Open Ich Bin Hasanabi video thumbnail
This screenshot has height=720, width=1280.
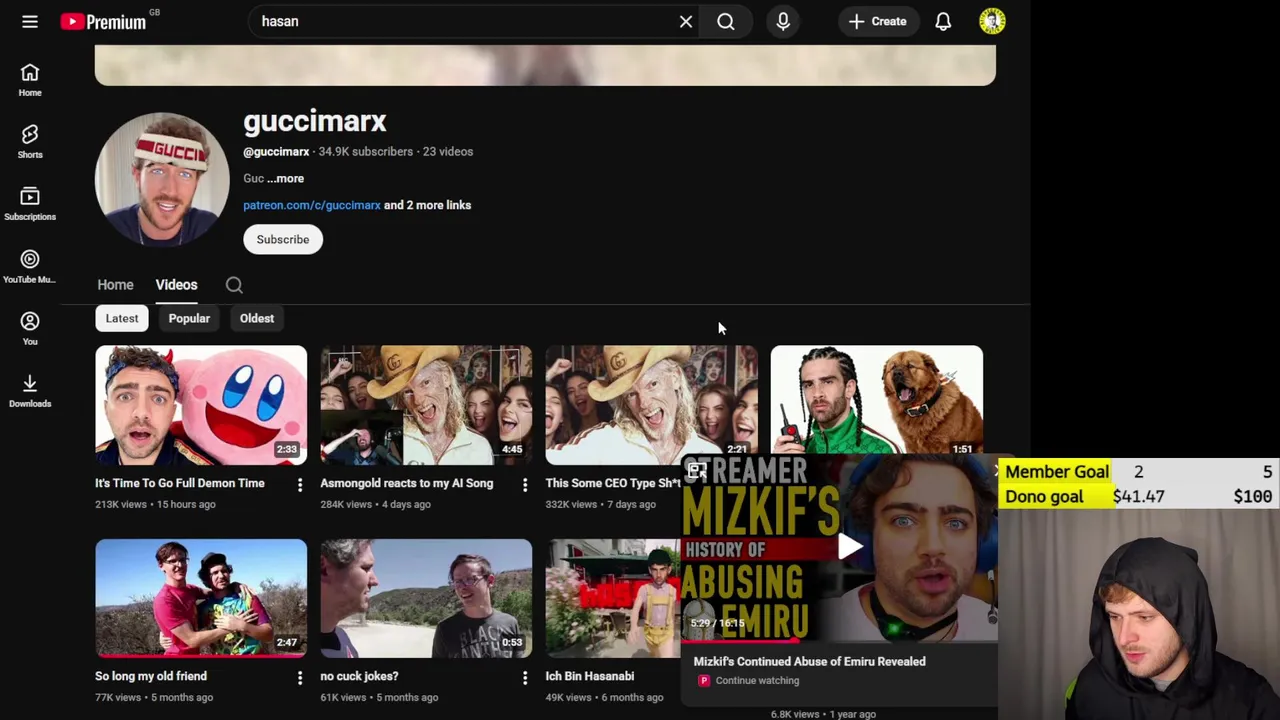point(613,598)
